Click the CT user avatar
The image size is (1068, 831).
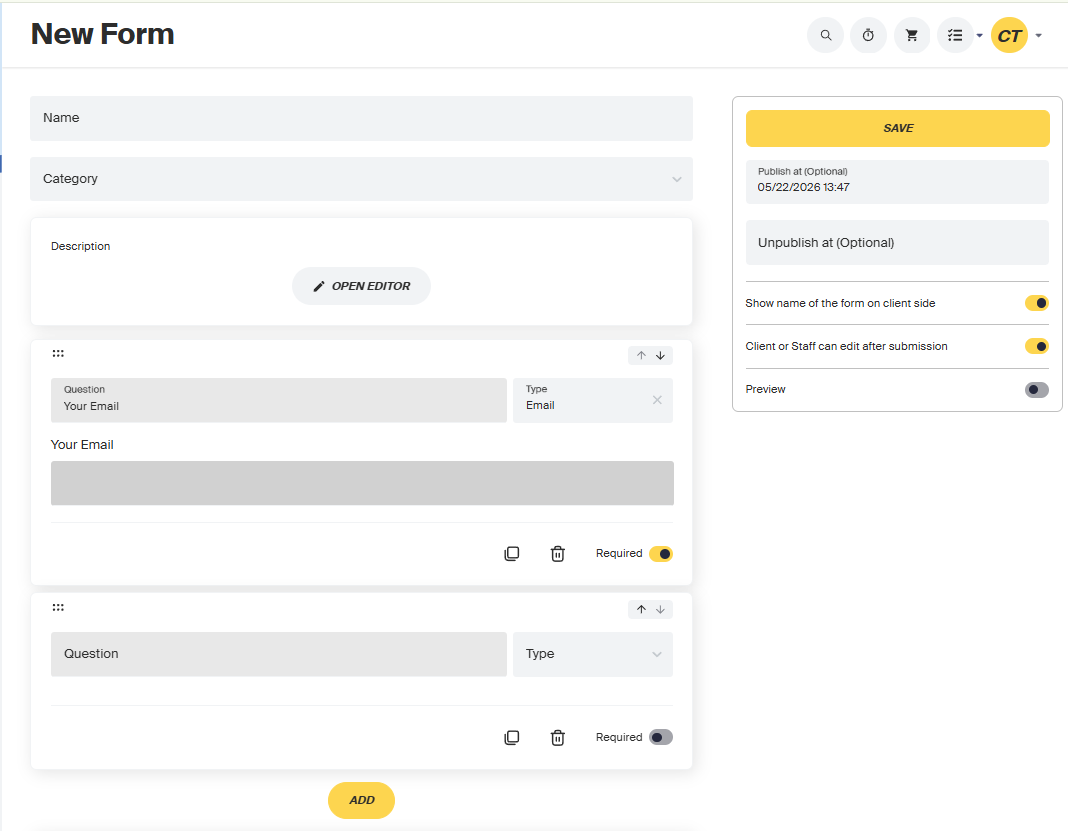tap(1009, 35)
